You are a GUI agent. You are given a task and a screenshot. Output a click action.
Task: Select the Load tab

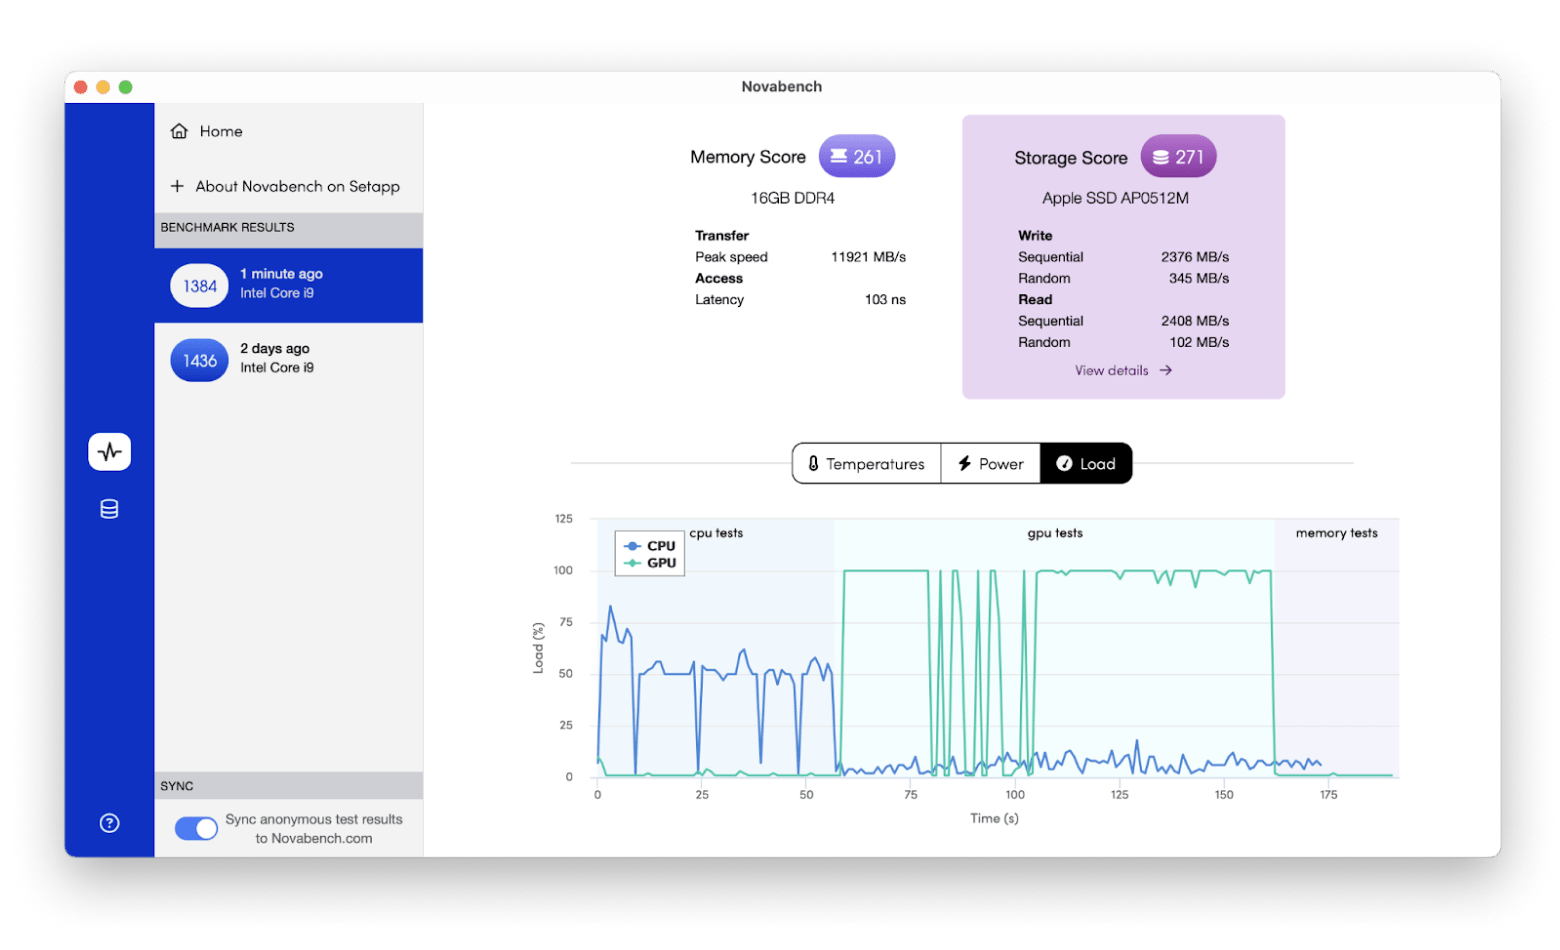[1086, 463]
